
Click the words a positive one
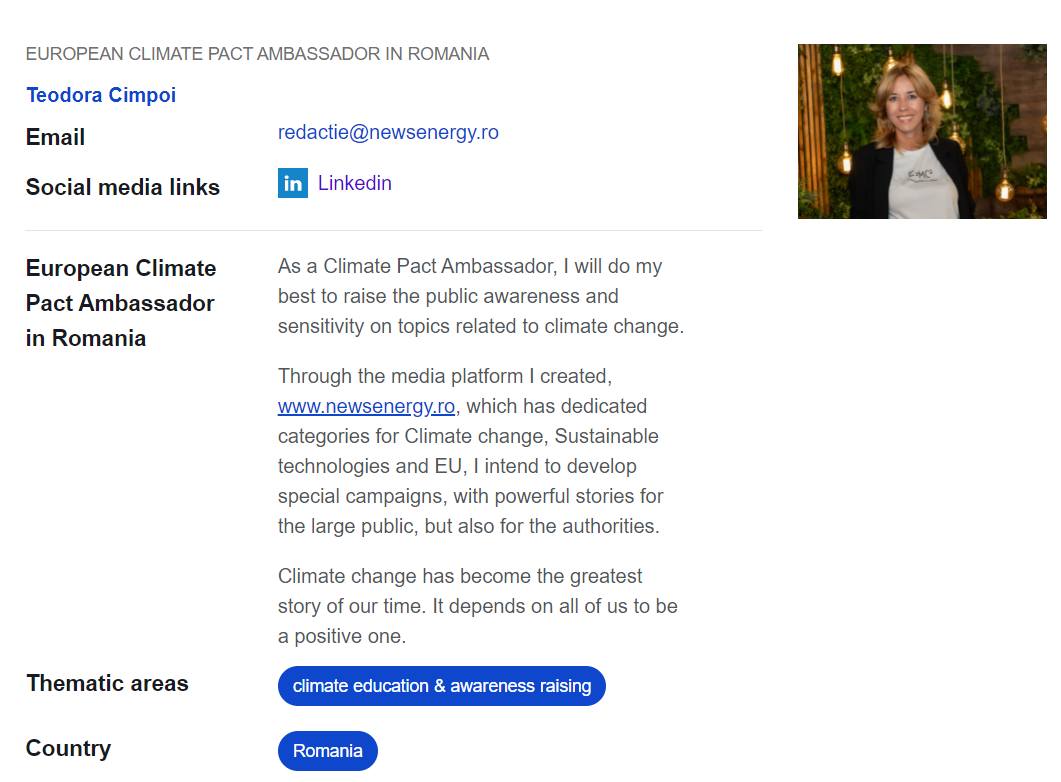pos(342,637)
